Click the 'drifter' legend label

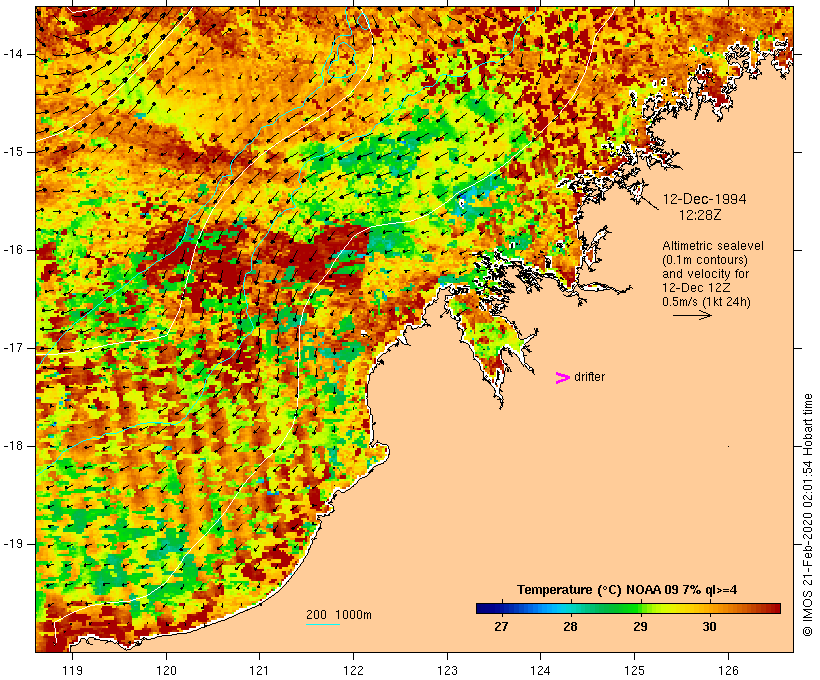[x=589, y=377]
